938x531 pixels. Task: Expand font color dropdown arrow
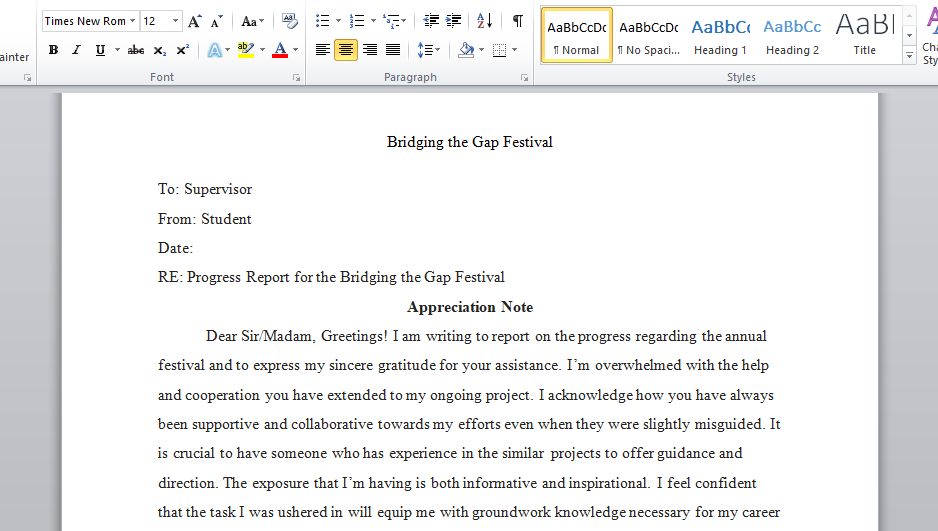click(x=296, y=50)
